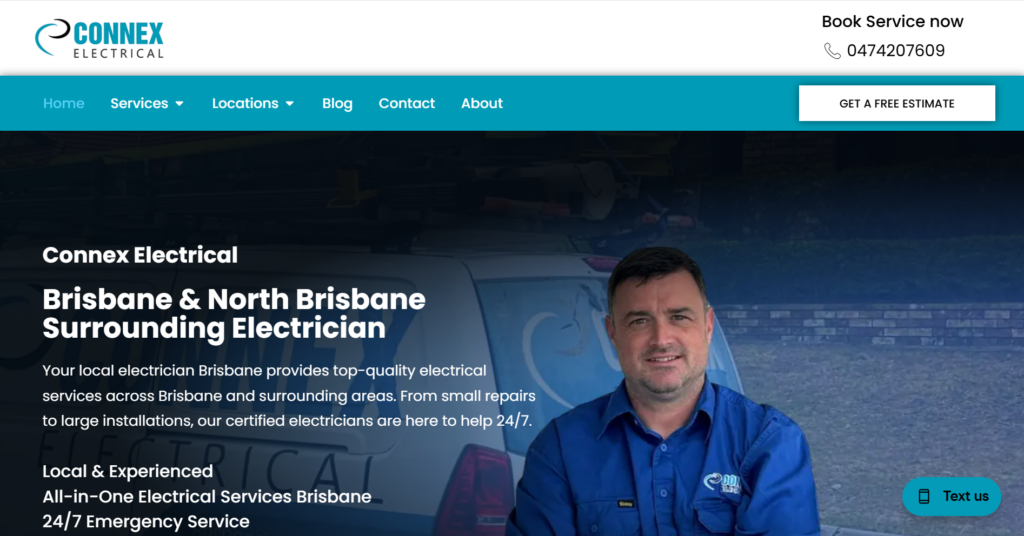
Task: Click Get a Free Estimate button
Action: pos(897,103)
